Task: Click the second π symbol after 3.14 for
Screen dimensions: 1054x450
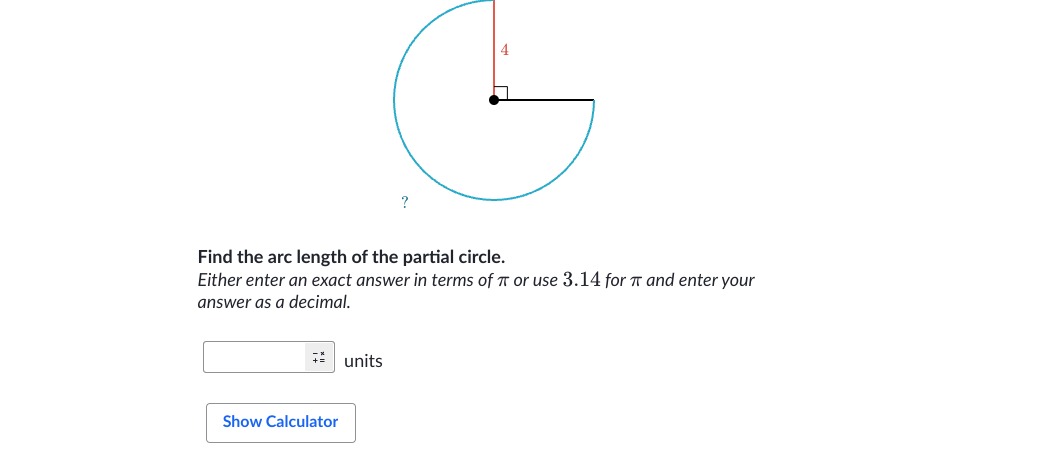Action: [x=636, y=281]
